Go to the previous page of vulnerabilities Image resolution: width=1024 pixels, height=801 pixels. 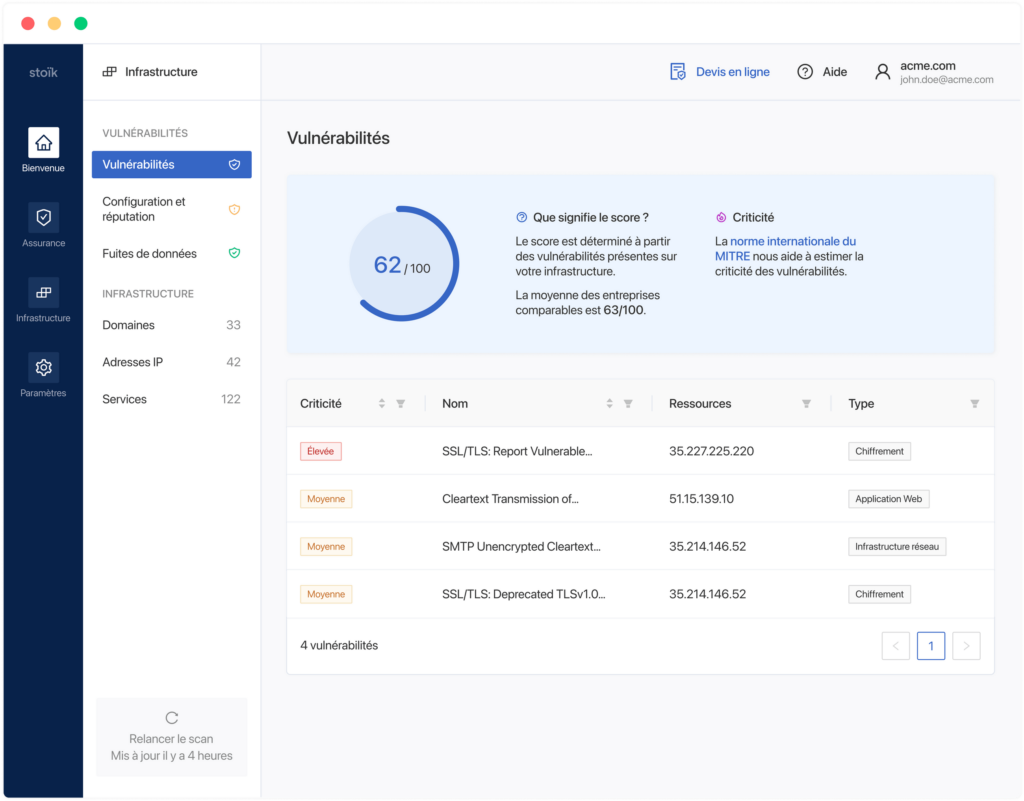point(896,646)
